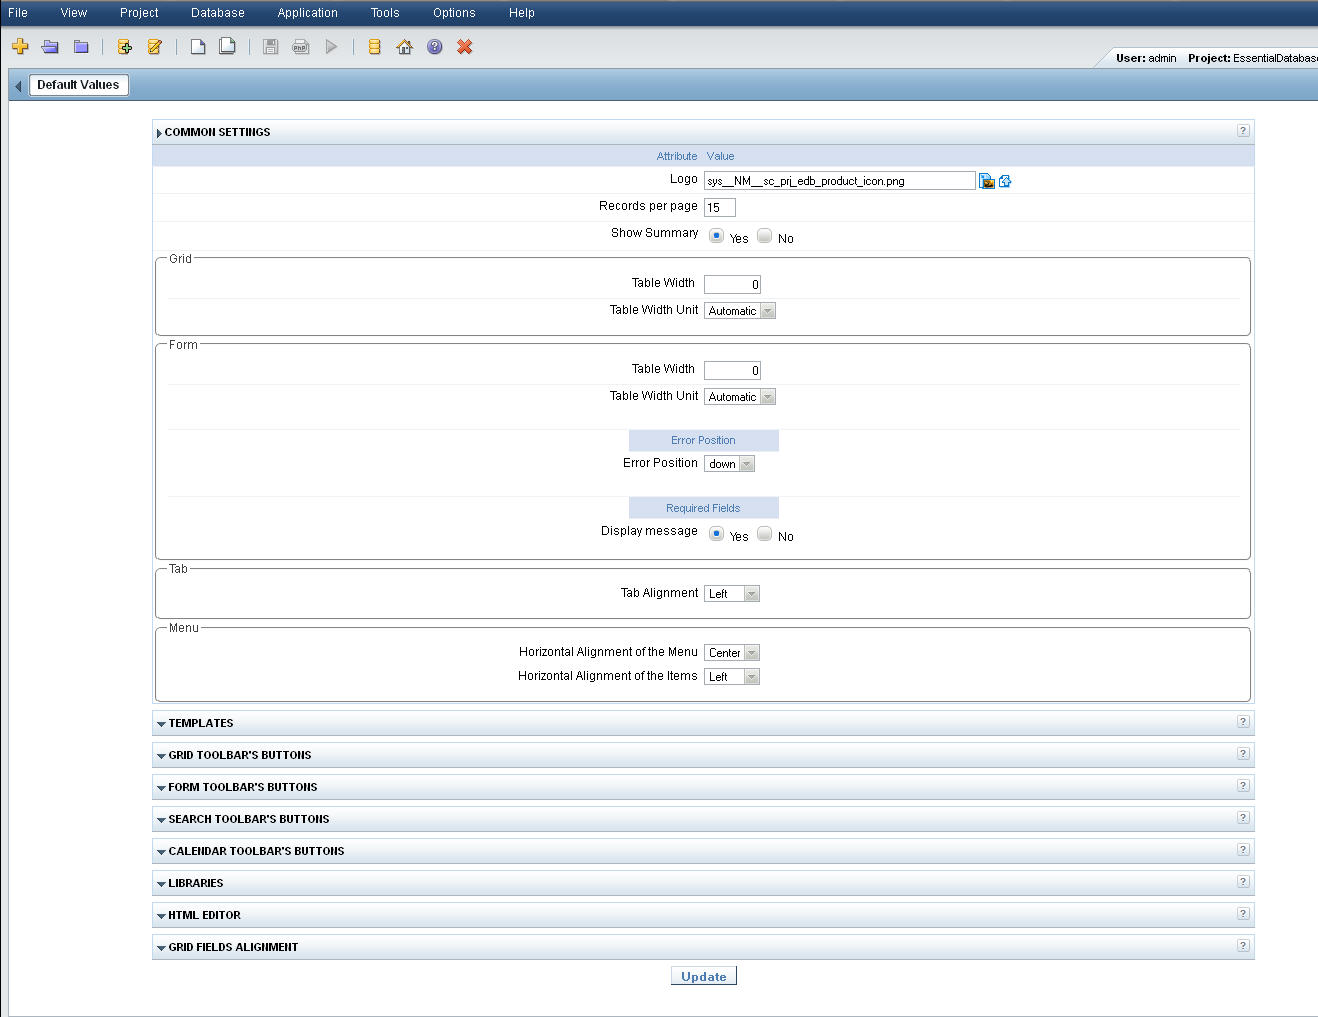The image size is (1318, 1017).
Task: Open Error Position dropdown
Action: click(729, 464)
